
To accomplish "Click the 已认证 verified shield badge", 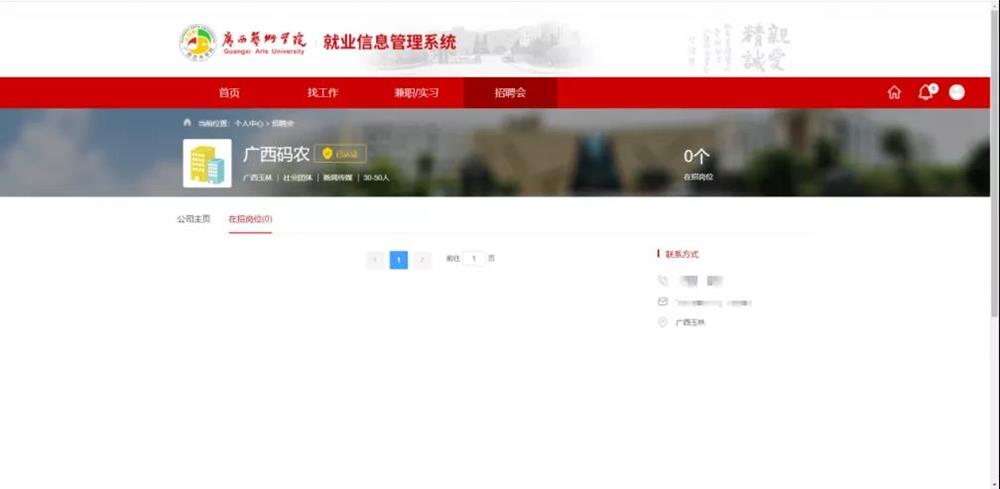I will (340, 154).
